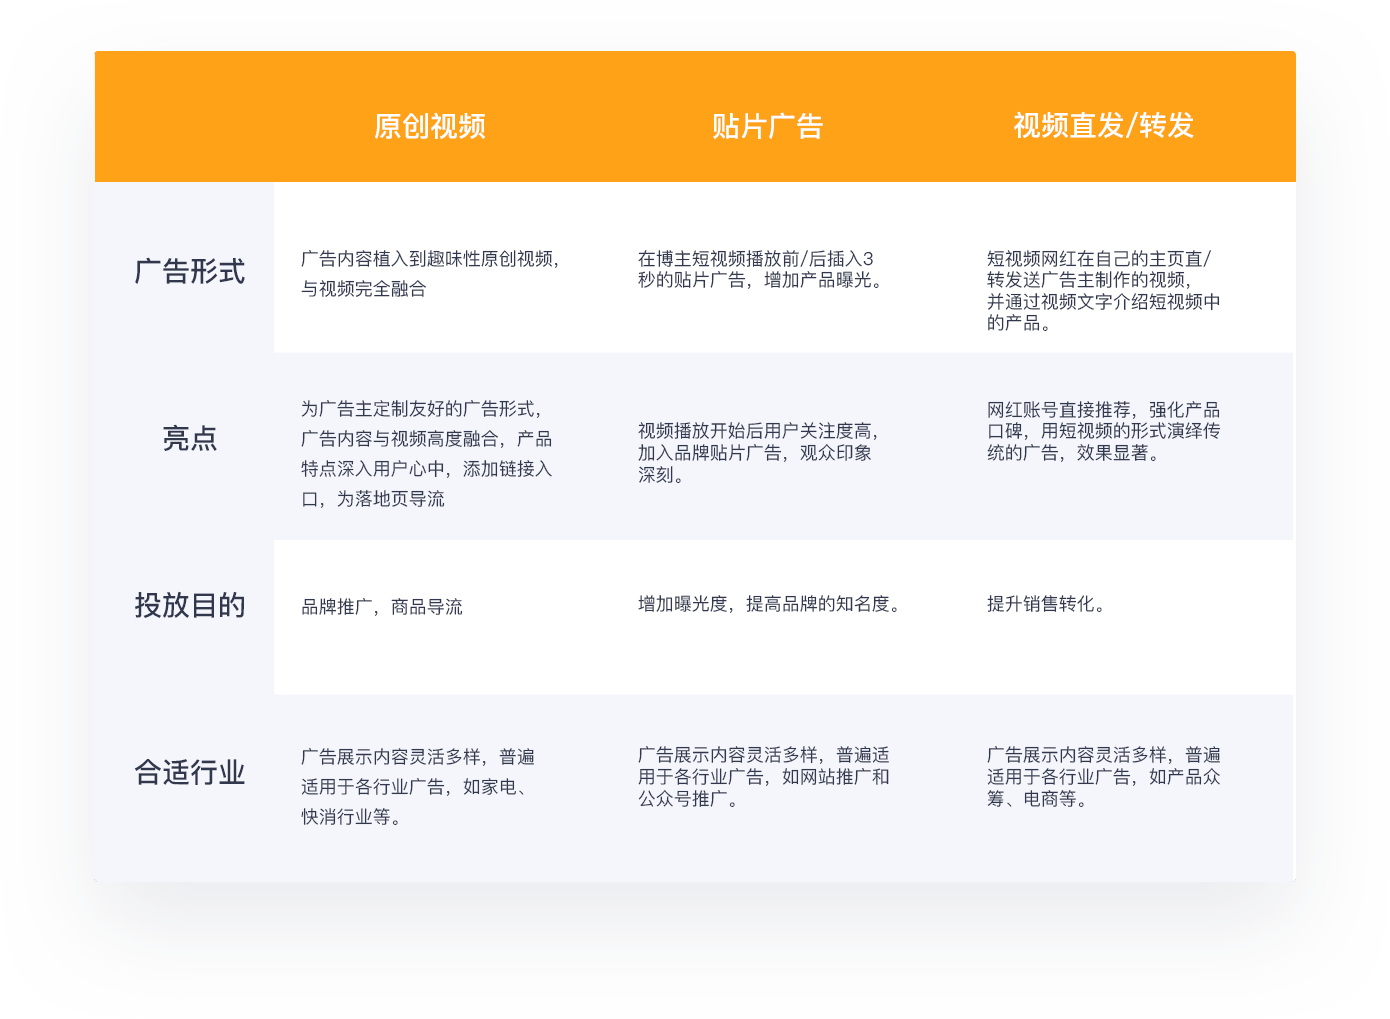This screenshot has height=1019, width=1390.
Task: Click cell text 增加曝光度，提高品牌的知名度
Action: click(x=769, y=603)
